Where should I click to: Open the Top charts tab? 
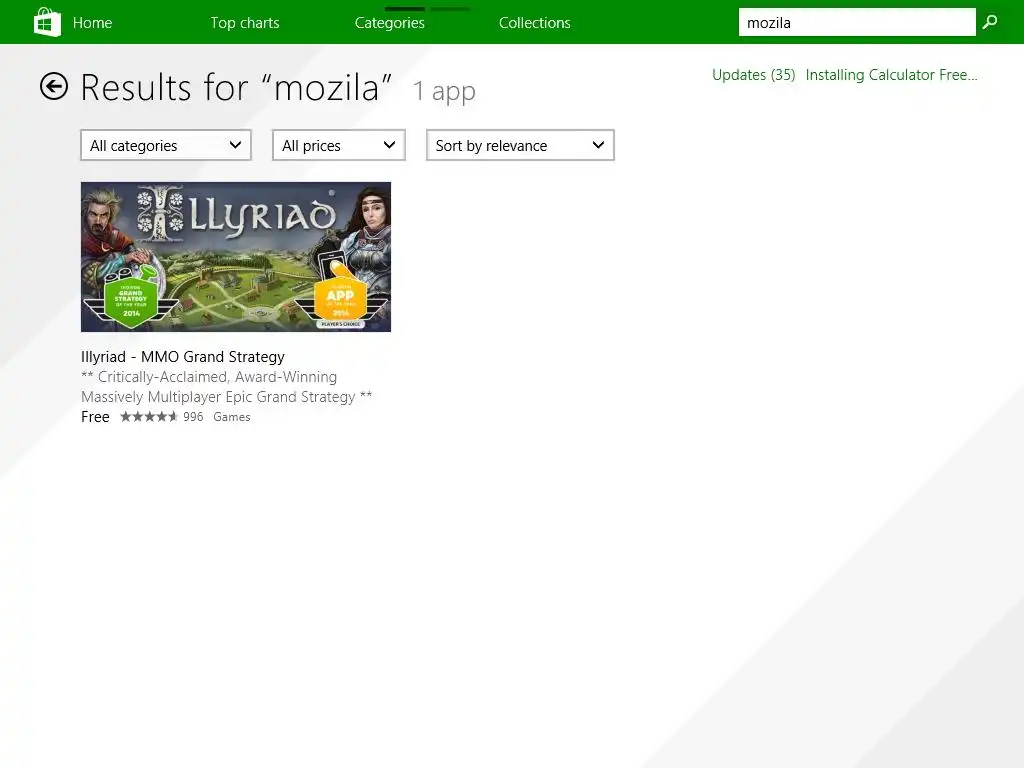click(245, 23)
